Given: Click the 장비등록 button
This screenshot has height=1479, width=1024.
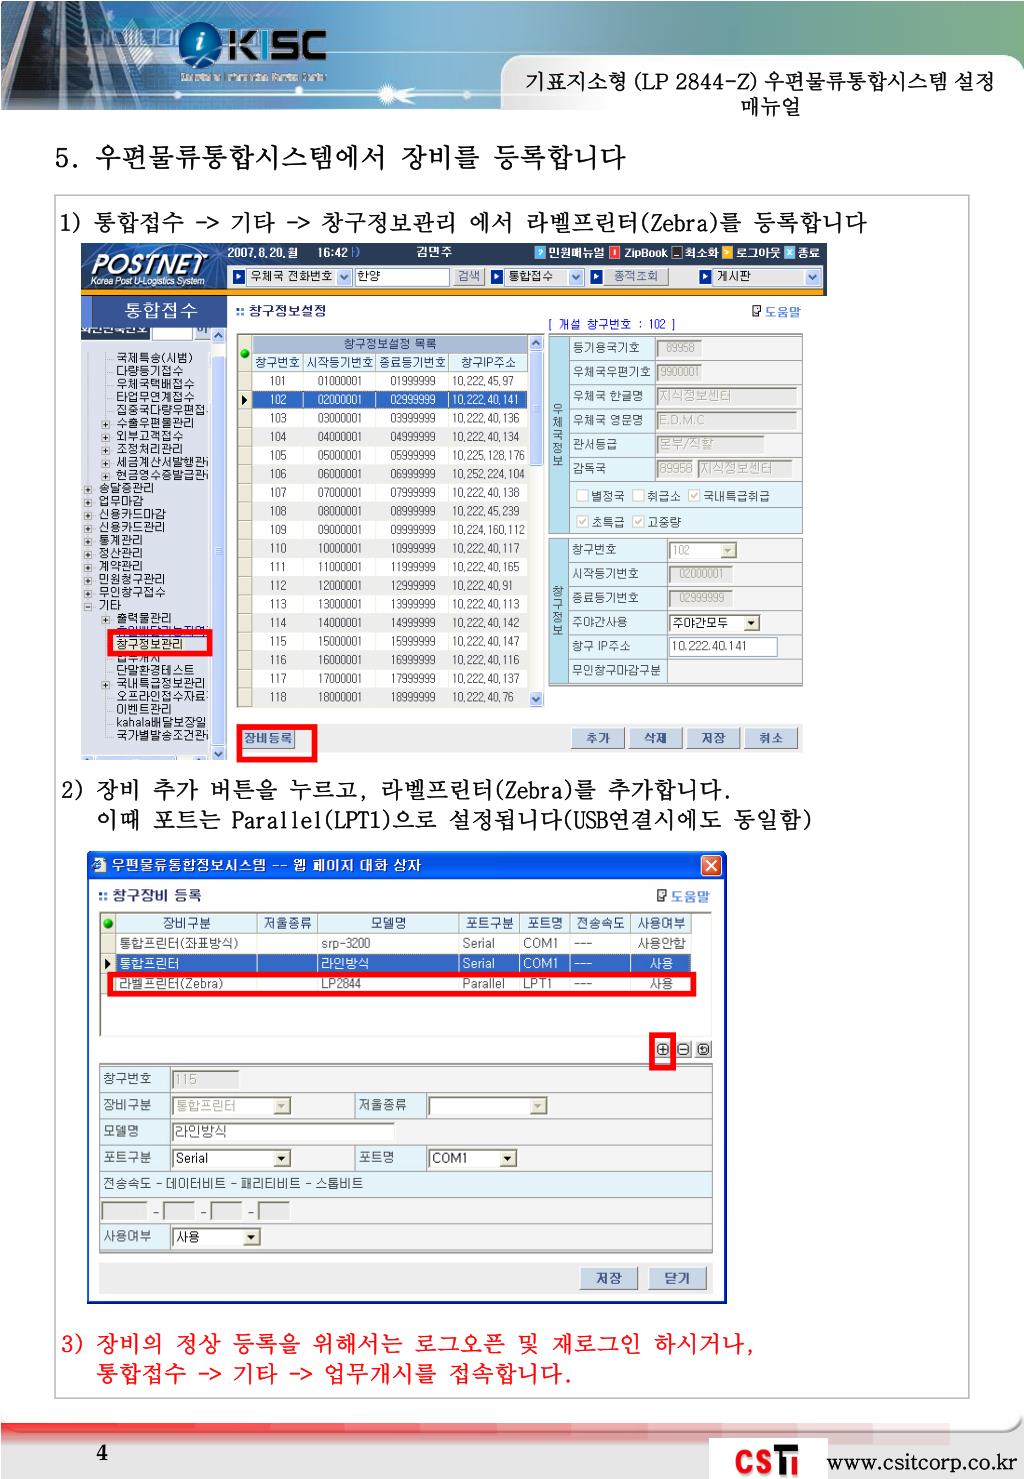Looking at the screenshot, I should pyautogui.click(x=268, y=738).
